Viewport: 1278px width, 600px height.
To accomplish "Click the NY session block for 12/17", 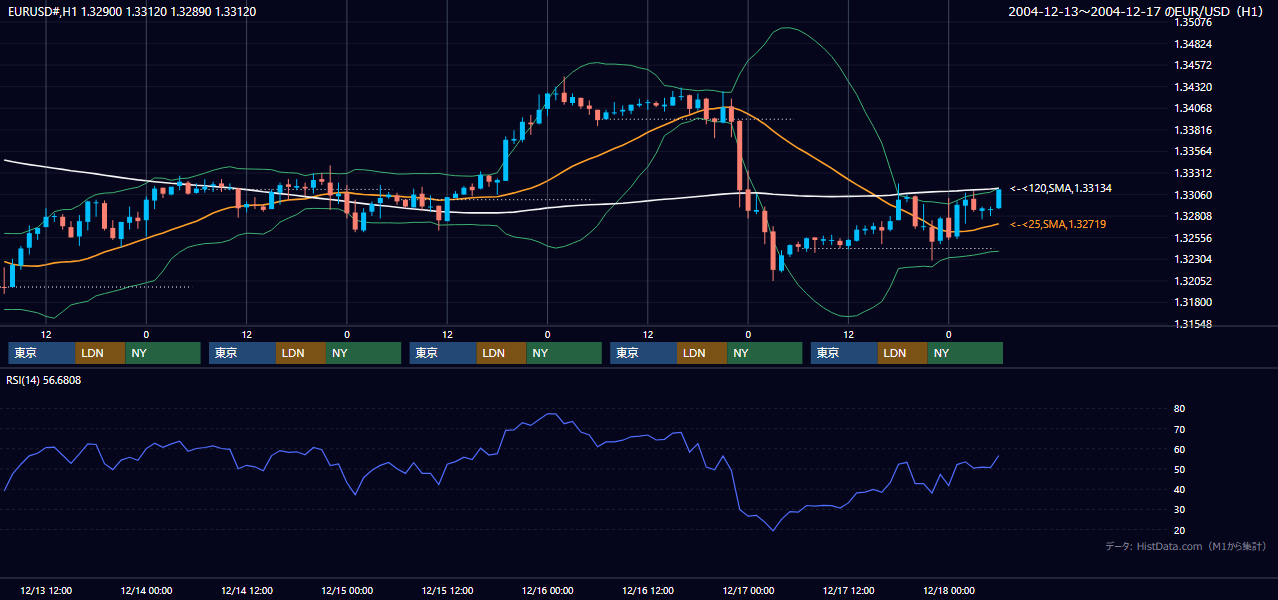I will point(965,353).
